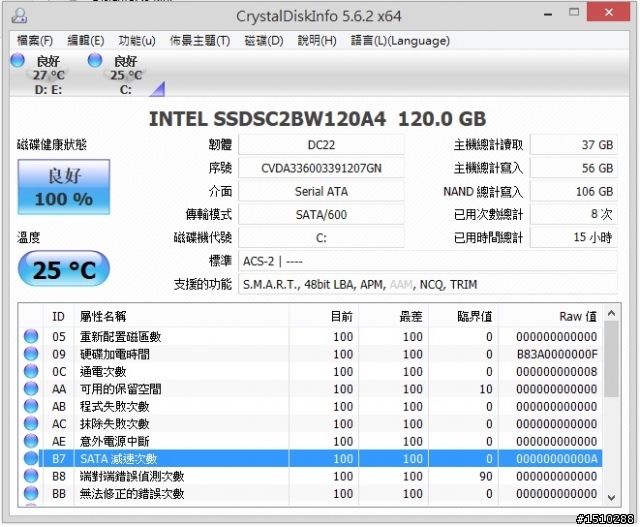Image resolution: width=640 pixels, height=527 pixels.
Task: Click the drive title INTEL SSDSC2BW120A4 120.0 GB
Action: click(x=318, y=119)
